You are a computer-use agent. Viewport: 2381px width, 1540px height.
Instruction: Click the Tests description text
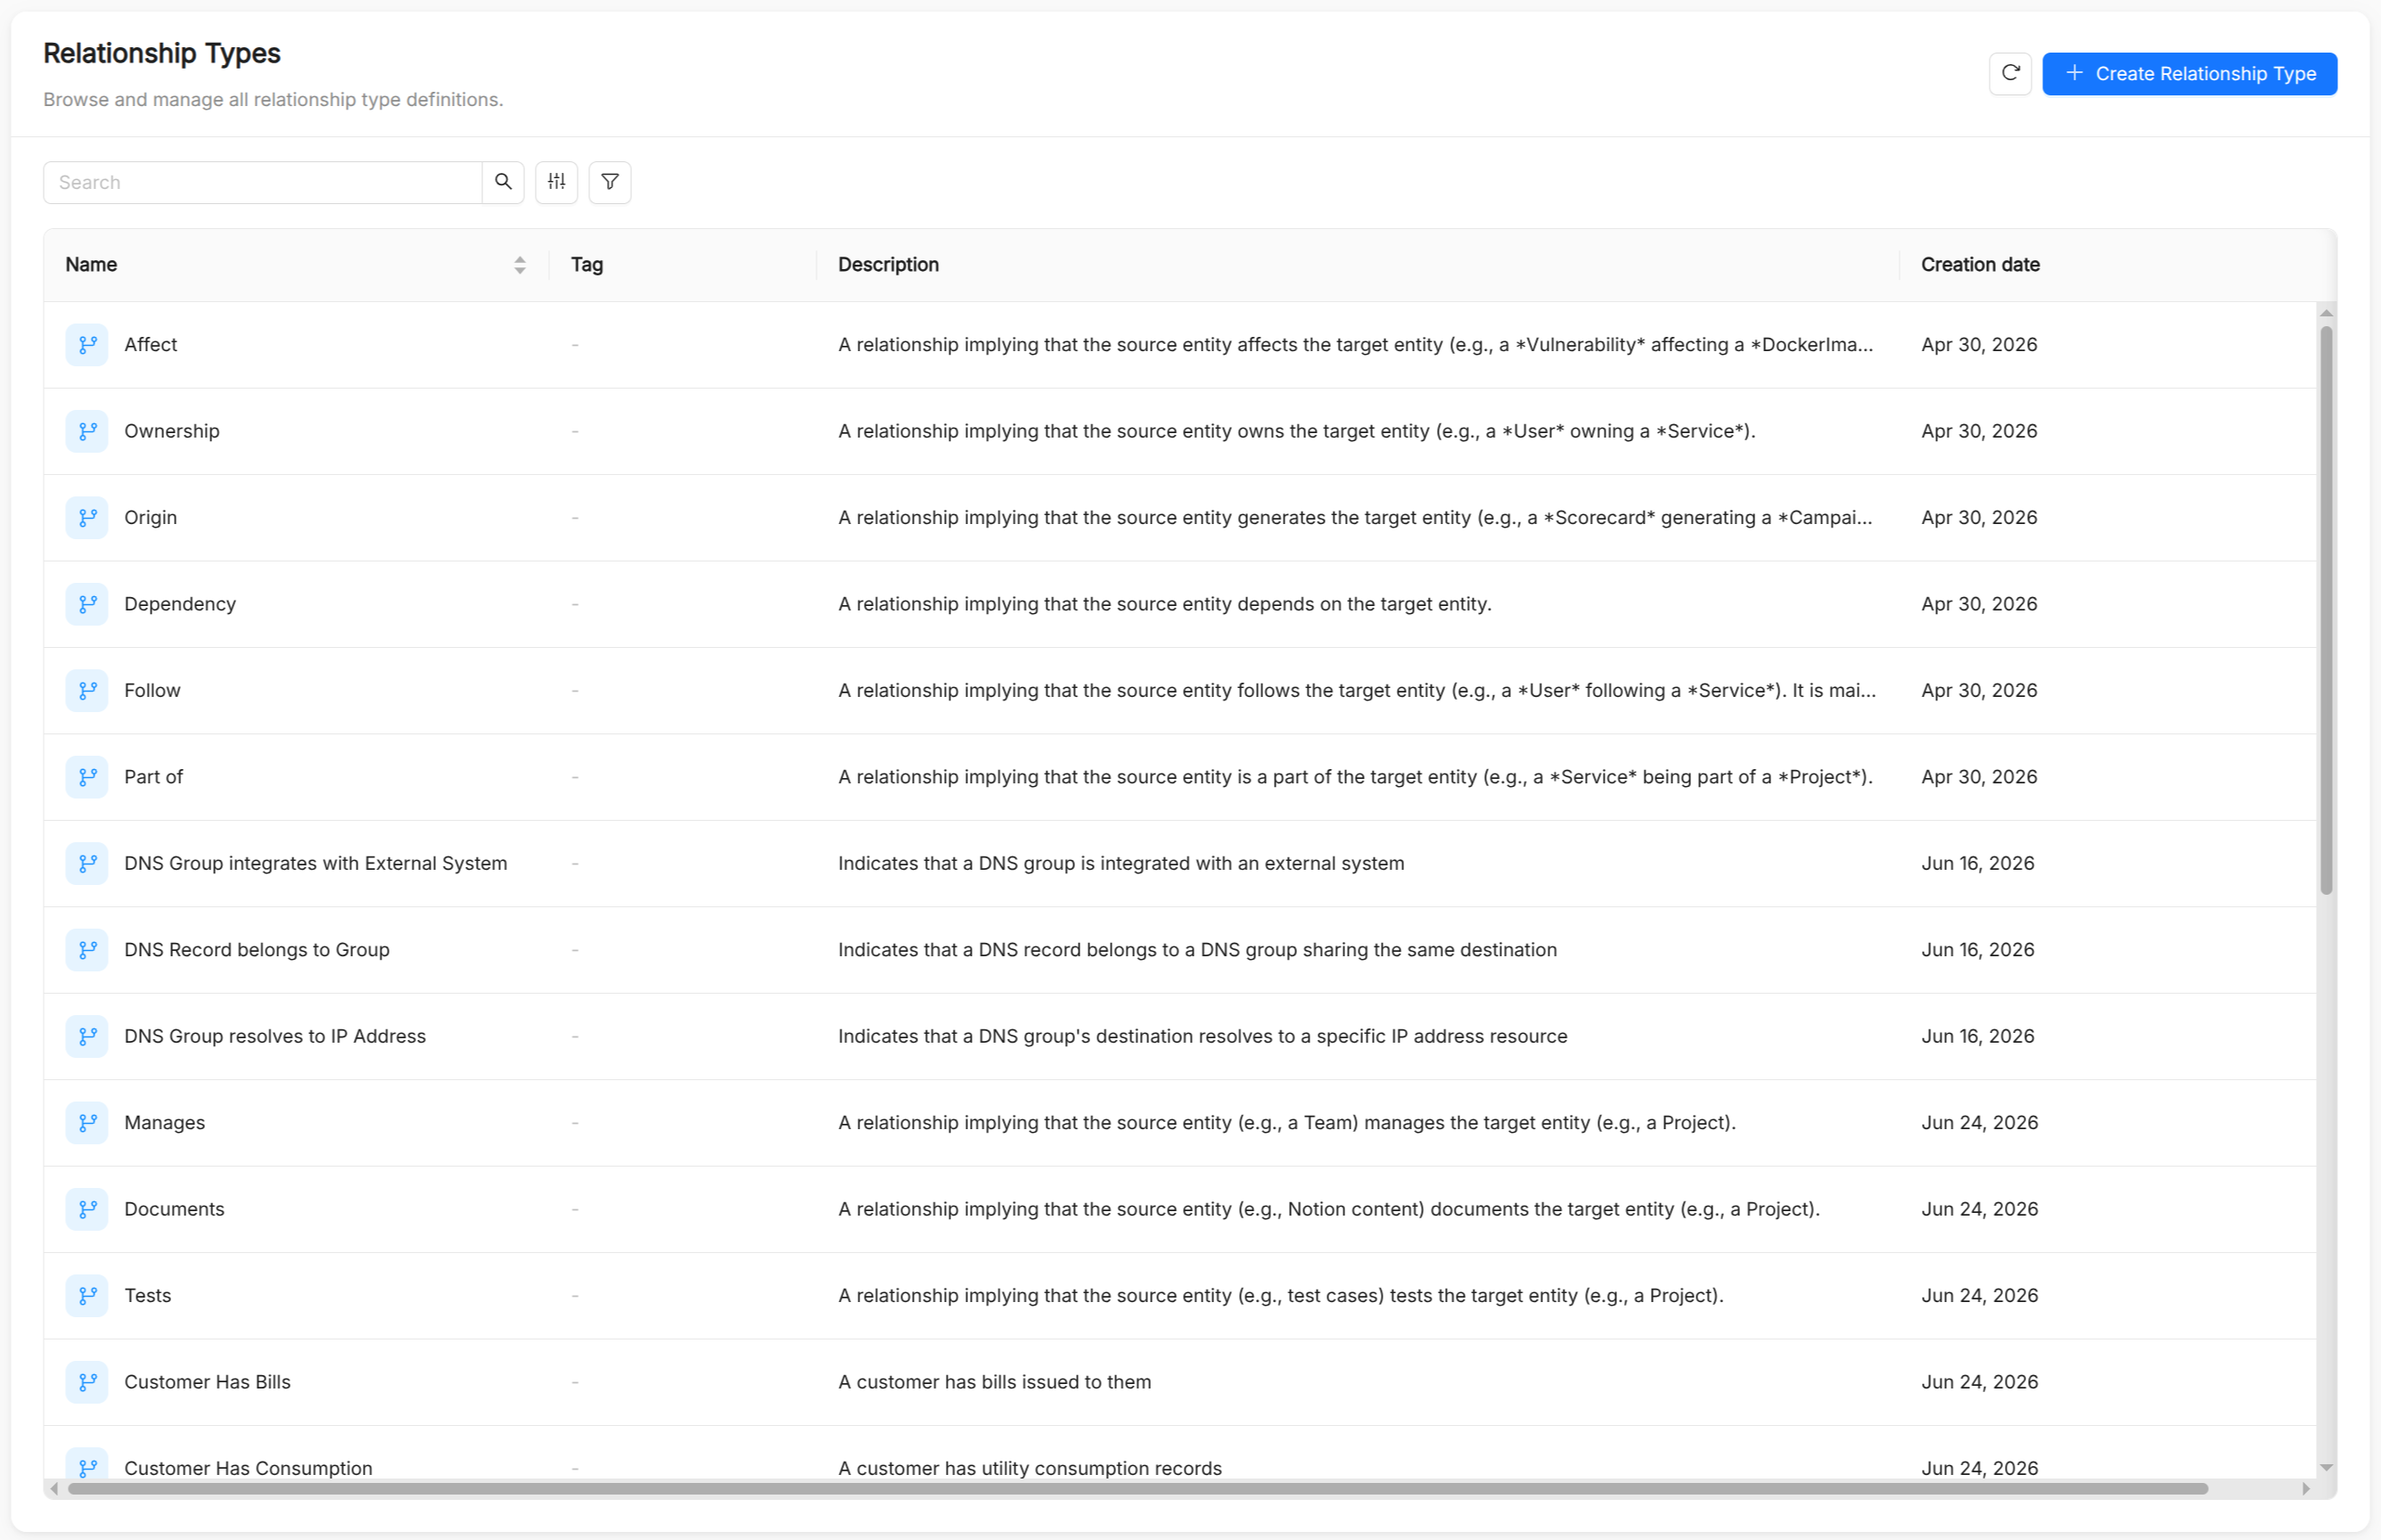1280,1296
